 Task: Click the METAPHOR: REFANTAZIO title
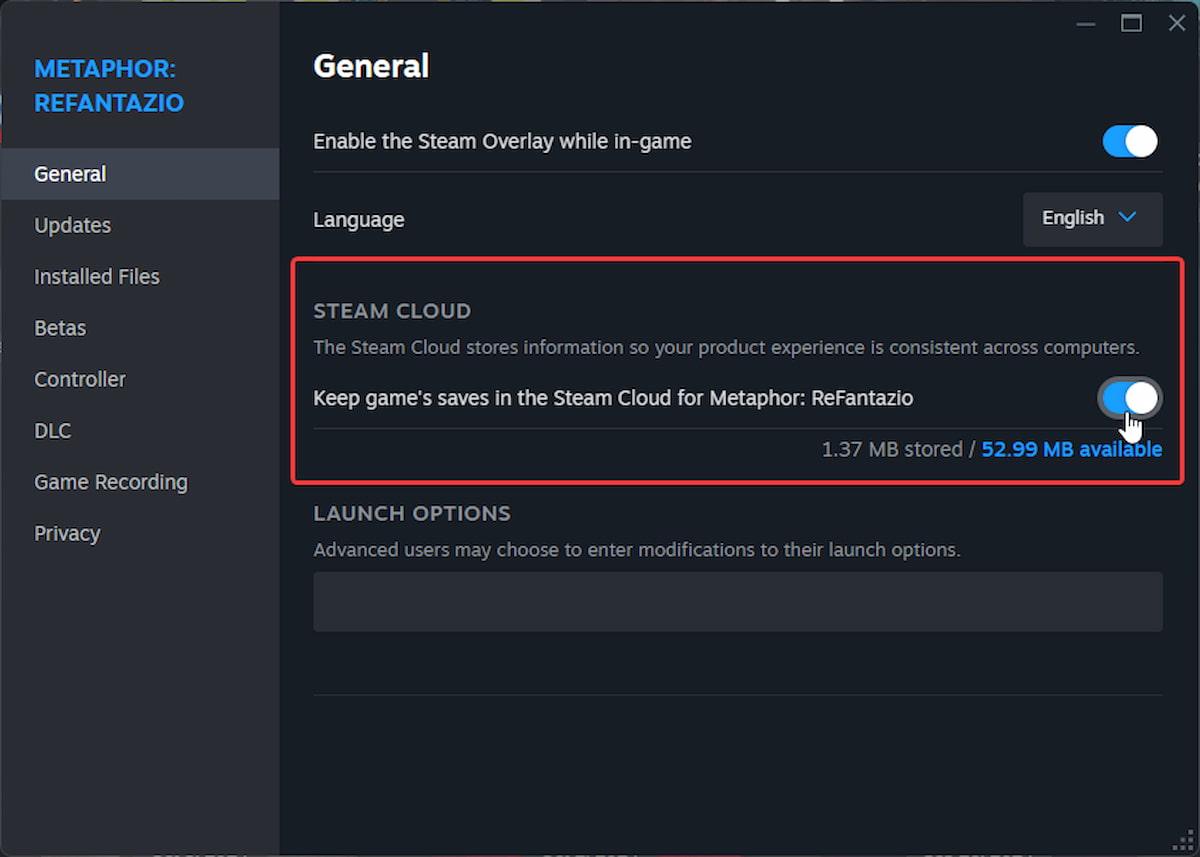tap(104, 85)
